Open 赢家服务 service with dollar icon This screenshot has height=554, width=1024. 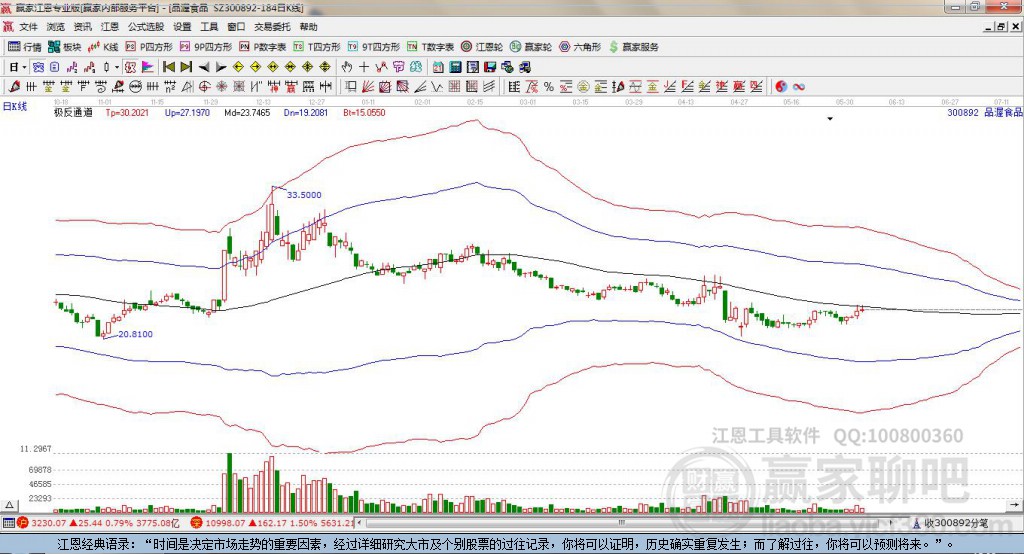[x=633, y=47]
